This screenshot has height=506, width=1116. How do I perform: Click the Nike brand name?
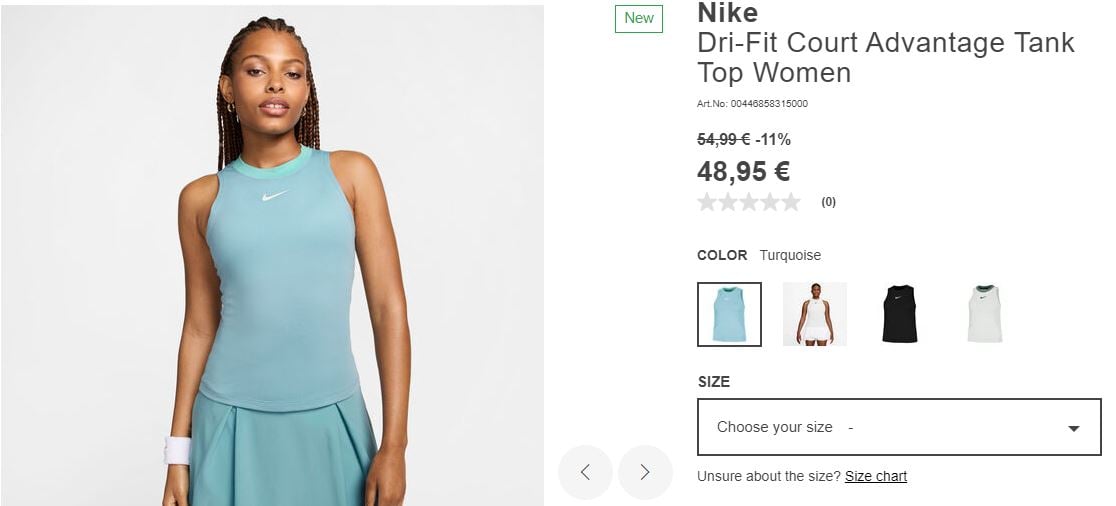727,13
